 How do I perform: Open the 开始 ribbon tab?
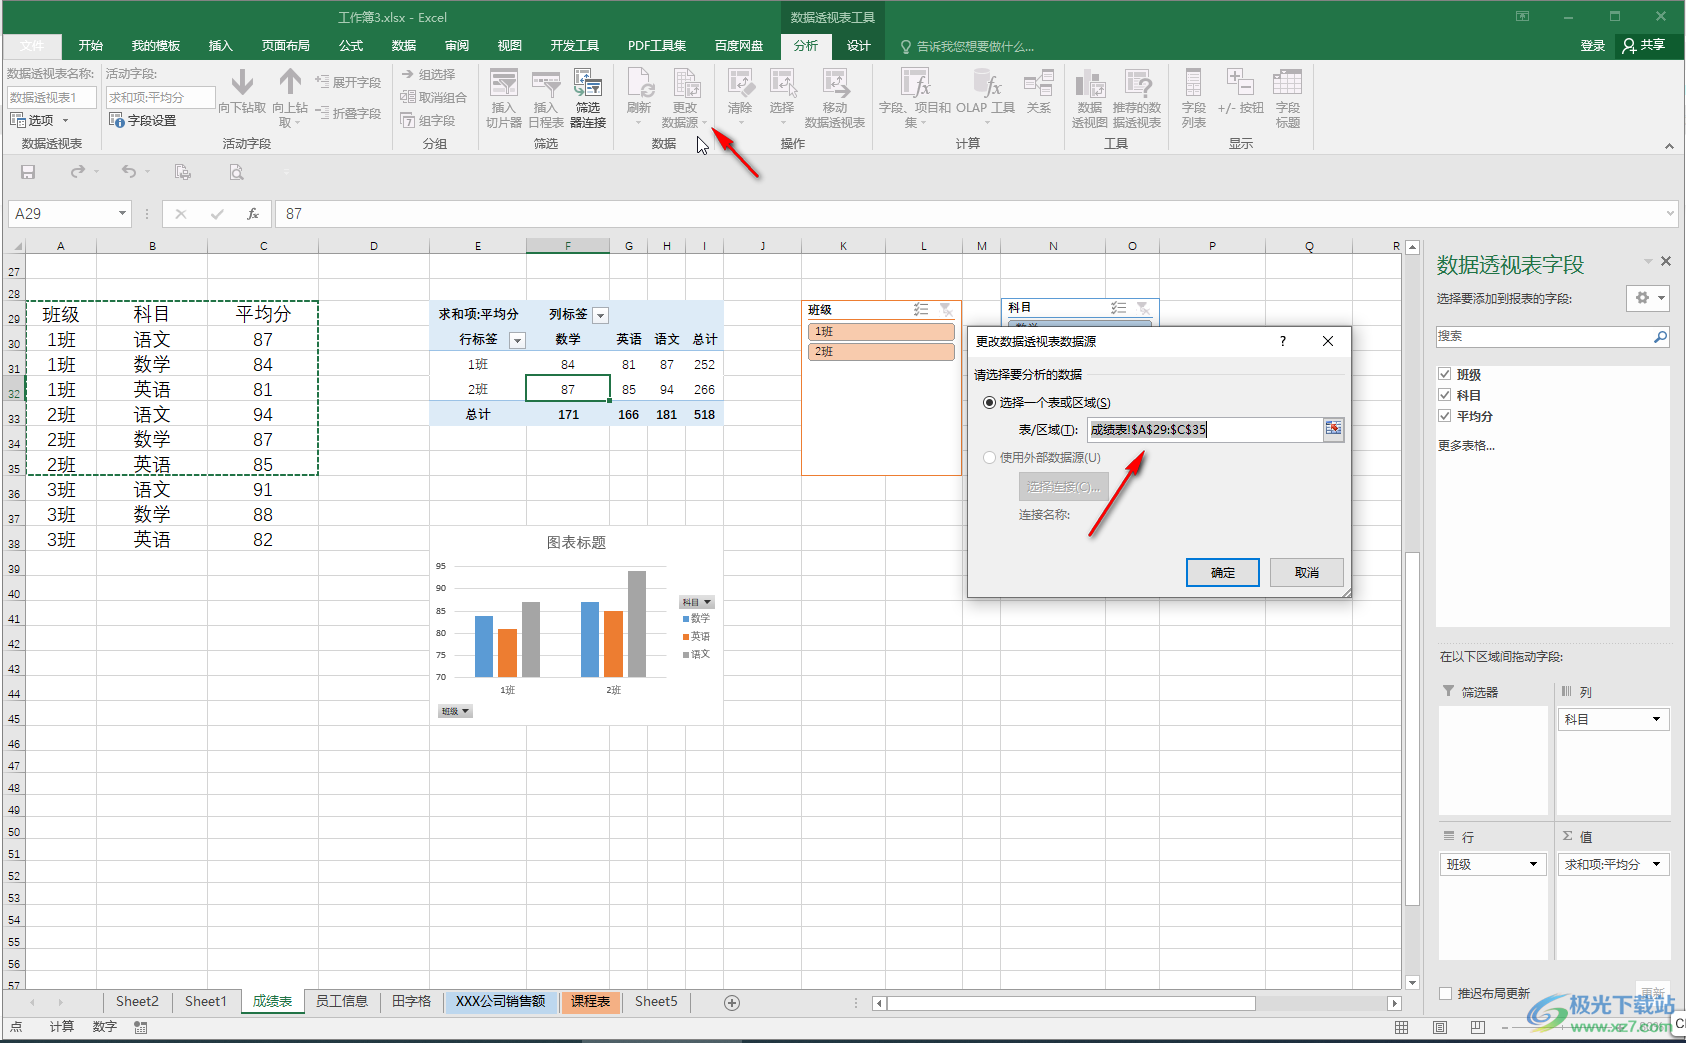click(91, 46)
